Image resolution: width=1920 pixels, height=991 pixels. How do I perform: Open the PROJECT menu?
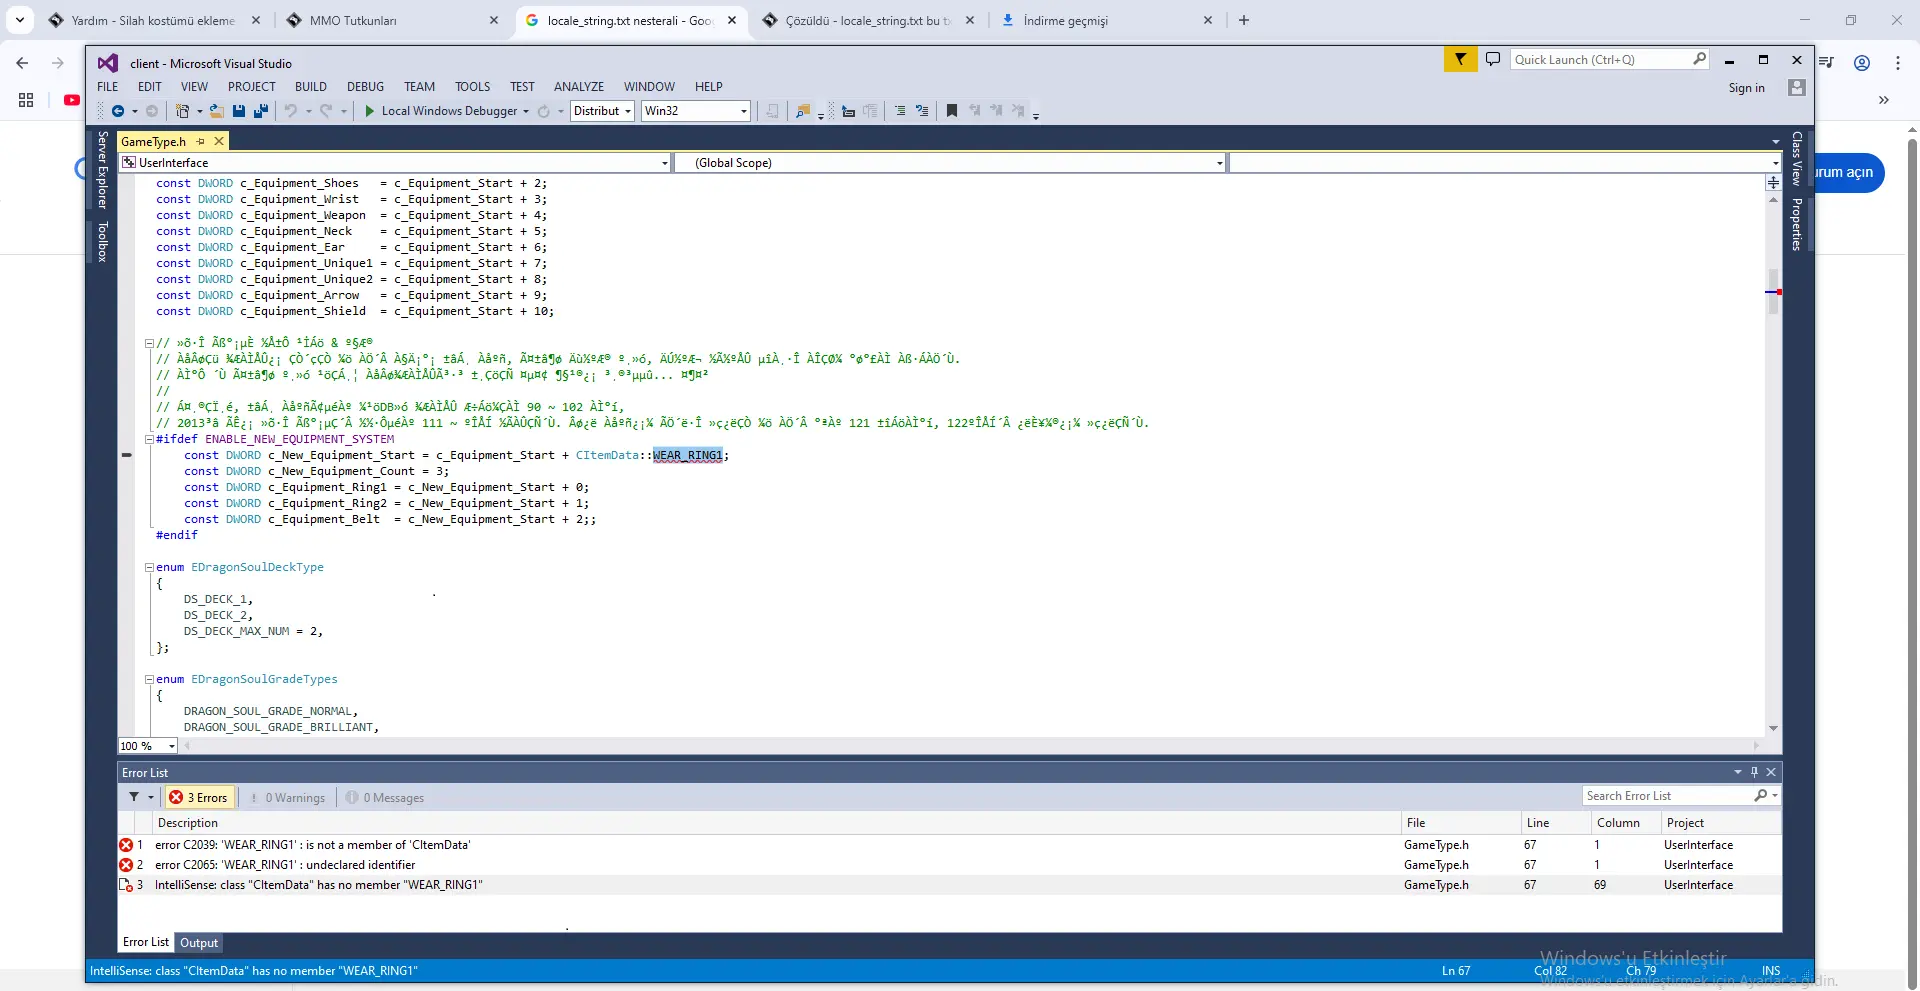pyautogui.click(x=252, y=87)
